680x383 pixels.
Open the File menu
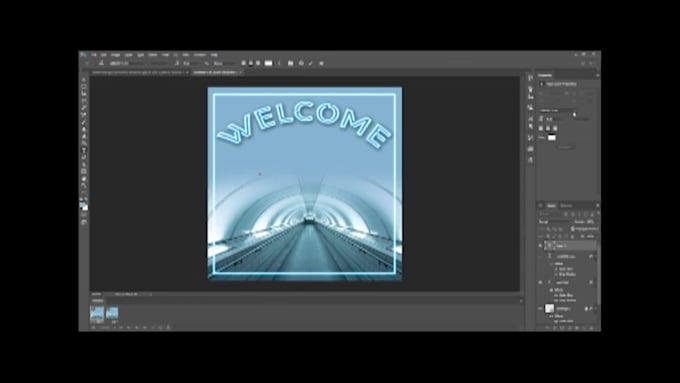(x=94, y=55)
